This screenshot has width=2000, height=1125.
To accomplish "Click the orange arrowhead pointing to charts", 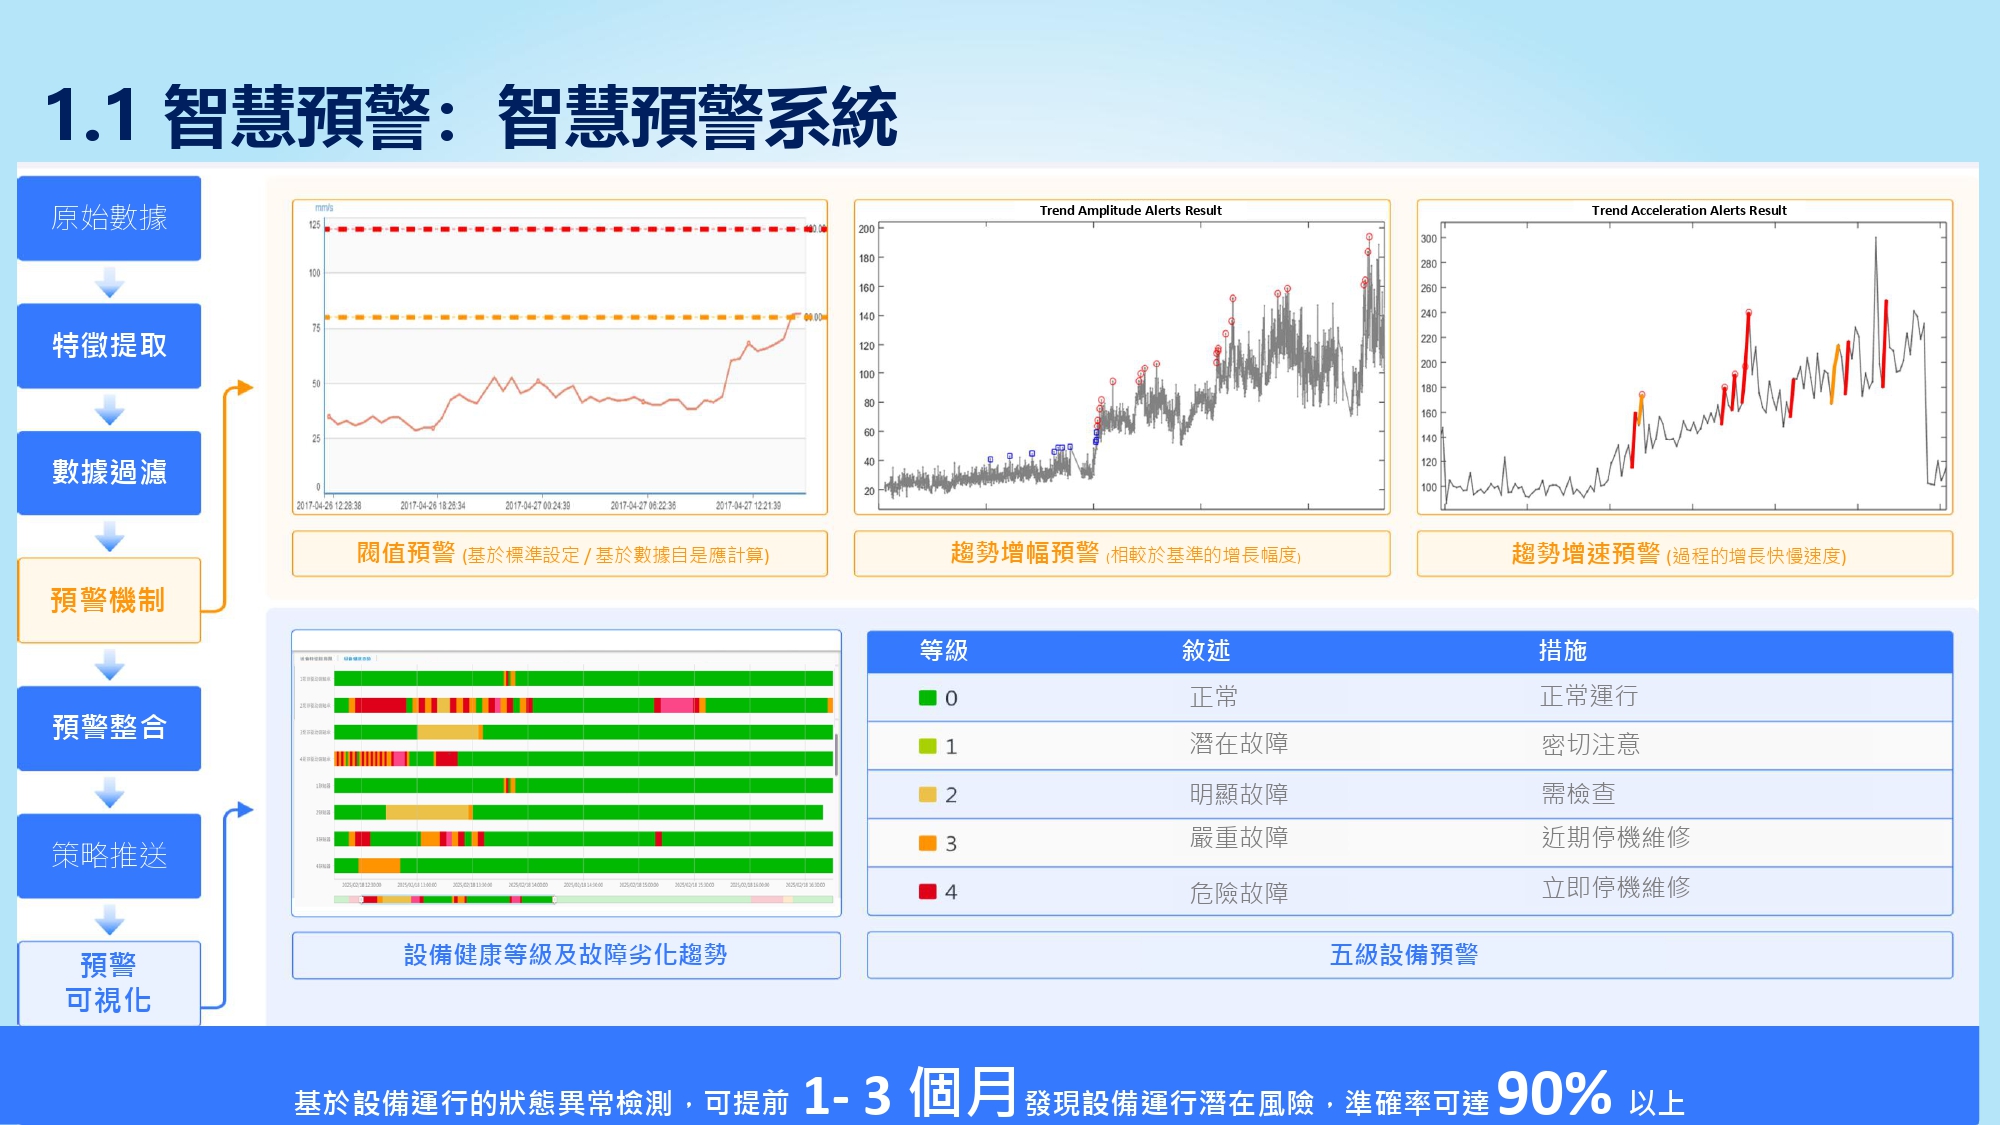I will point(244,388).
